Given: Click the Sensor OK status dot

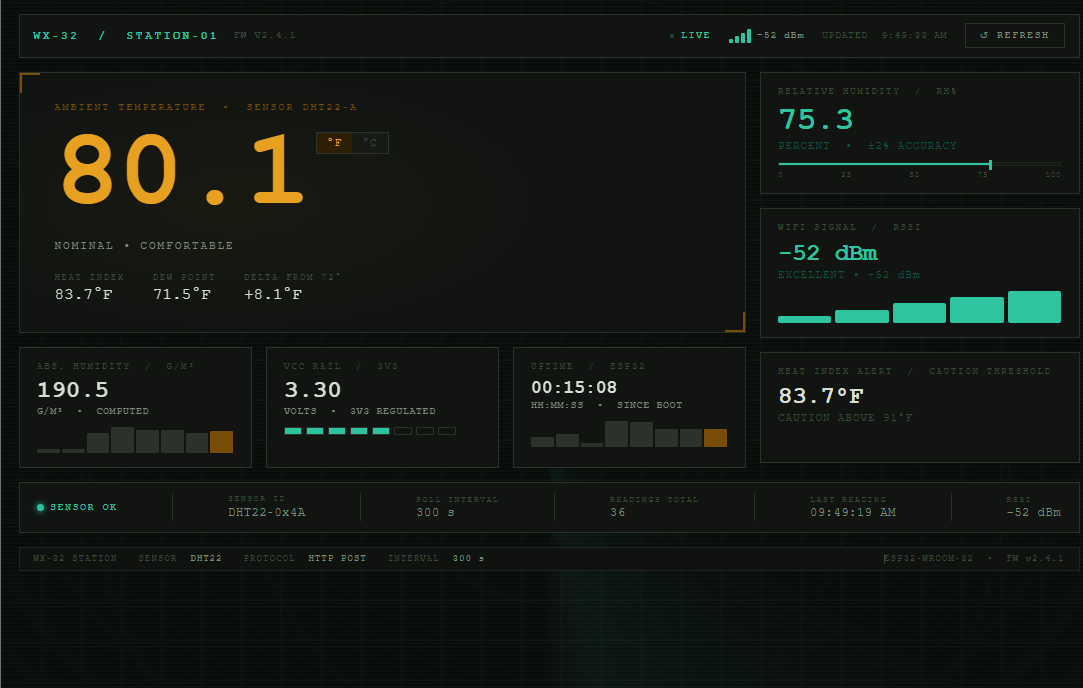Looking at the screenshot, I should [x=40, y=508].
